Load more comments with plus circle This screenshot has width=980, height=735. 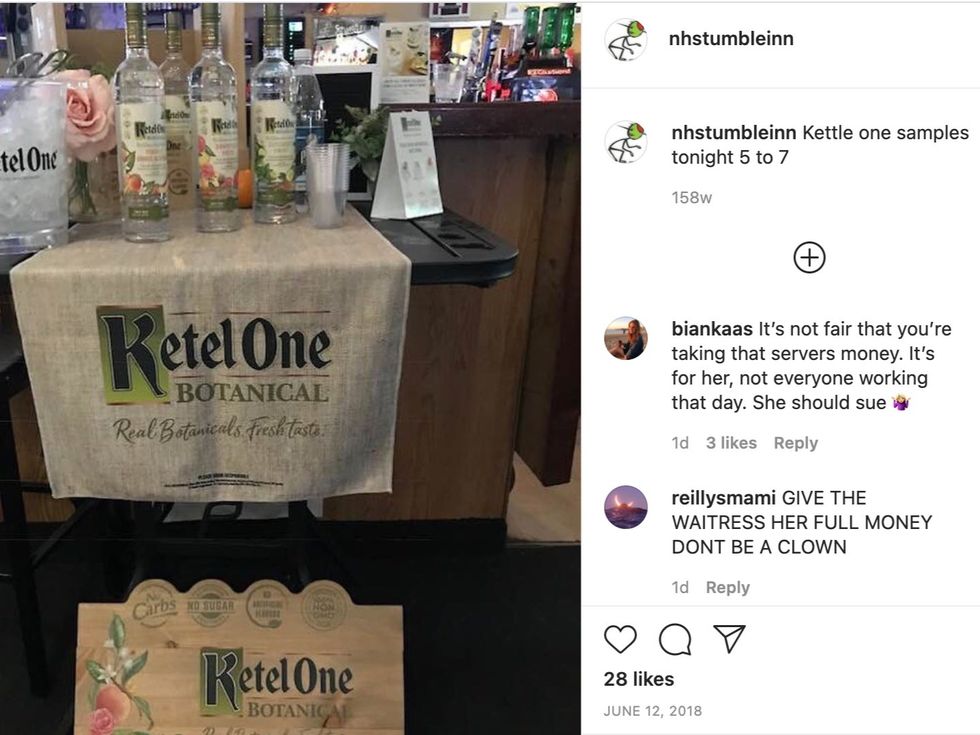(x=809, y=258)
